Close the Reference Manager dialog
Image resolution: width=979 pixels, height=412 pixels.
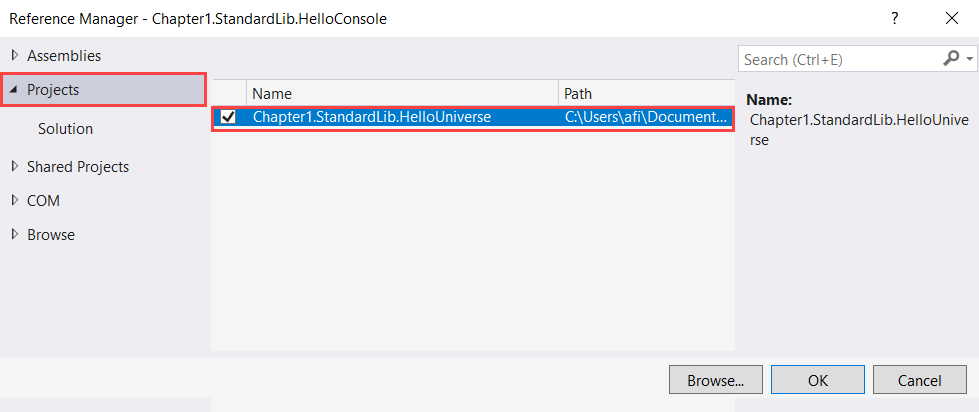tap(952, 19)
